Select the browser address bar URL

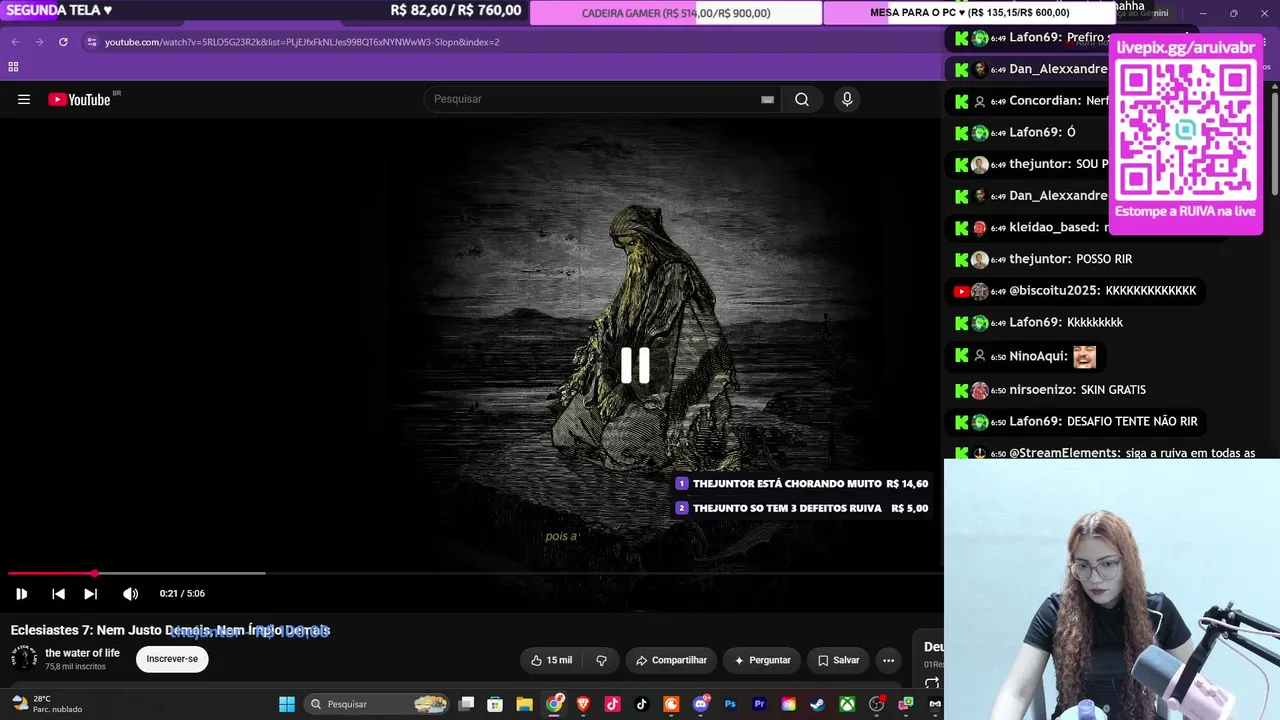tap(302, 42)
